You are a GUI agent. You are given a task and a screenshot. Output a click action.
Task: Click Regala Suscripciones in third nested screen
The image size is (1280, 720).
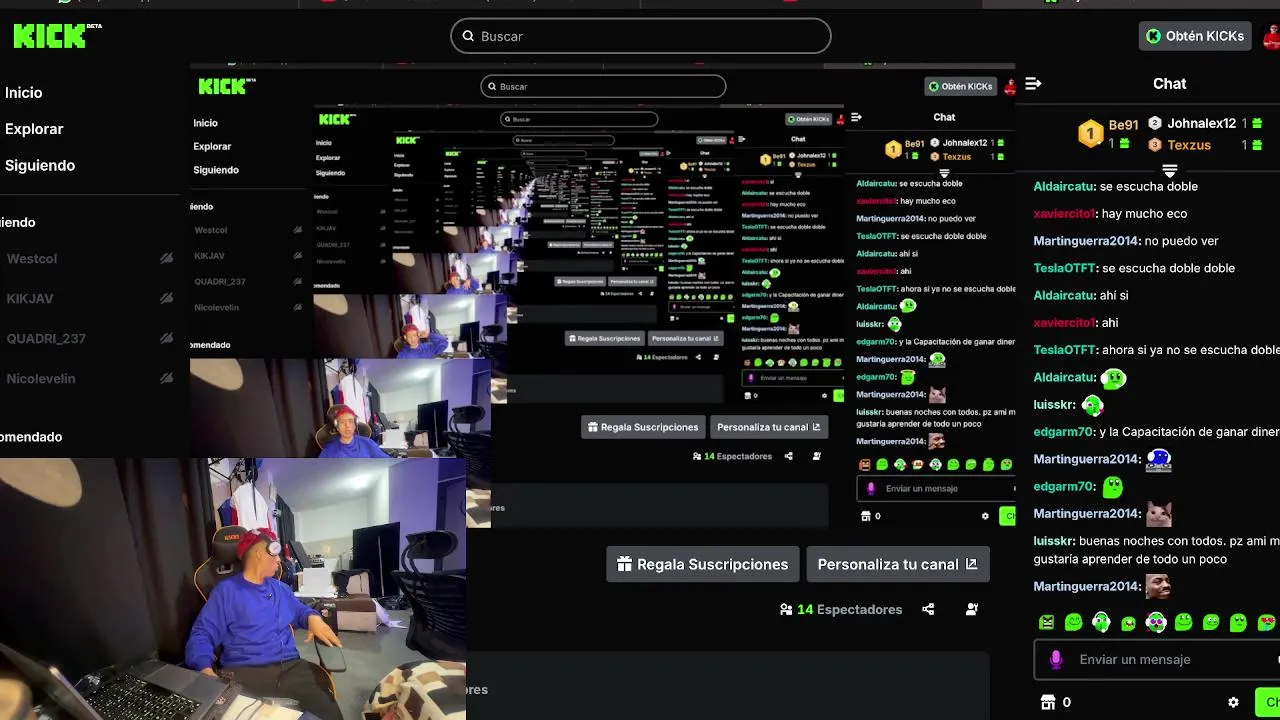(604, 338)
